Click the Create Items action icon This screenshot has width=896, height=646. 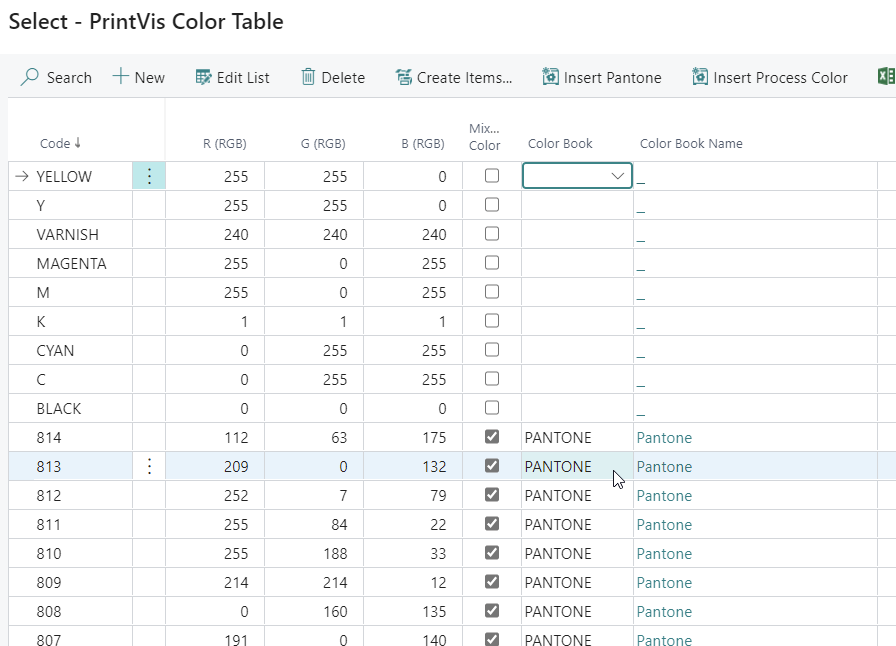coord(404,77)
